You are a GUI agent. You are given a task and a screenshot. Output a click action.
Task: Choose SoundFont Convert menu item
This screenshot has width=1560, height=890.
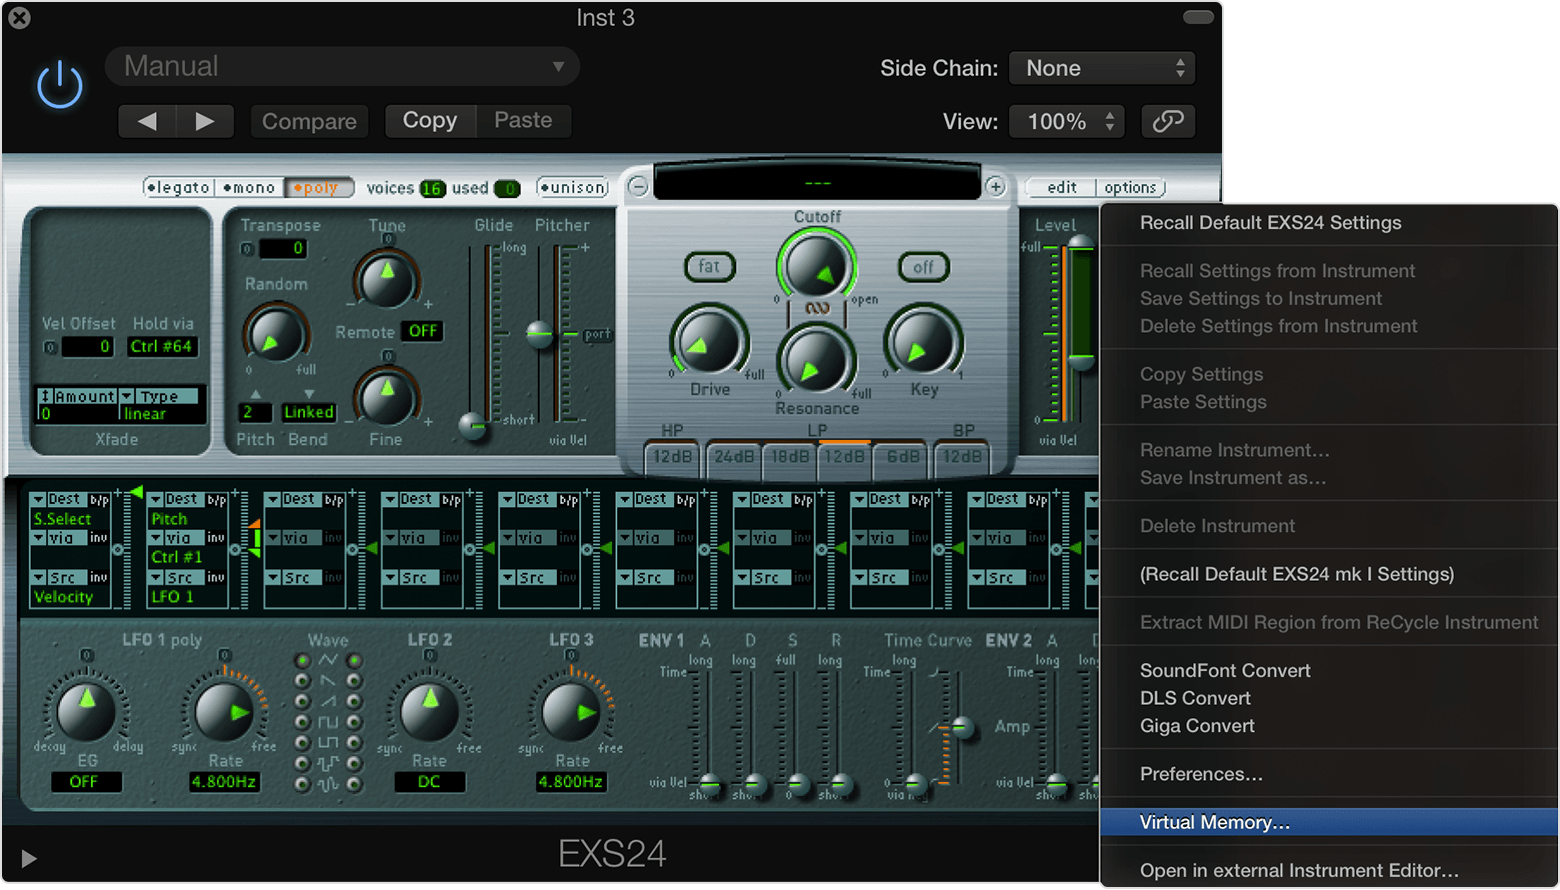[1329, 671]
